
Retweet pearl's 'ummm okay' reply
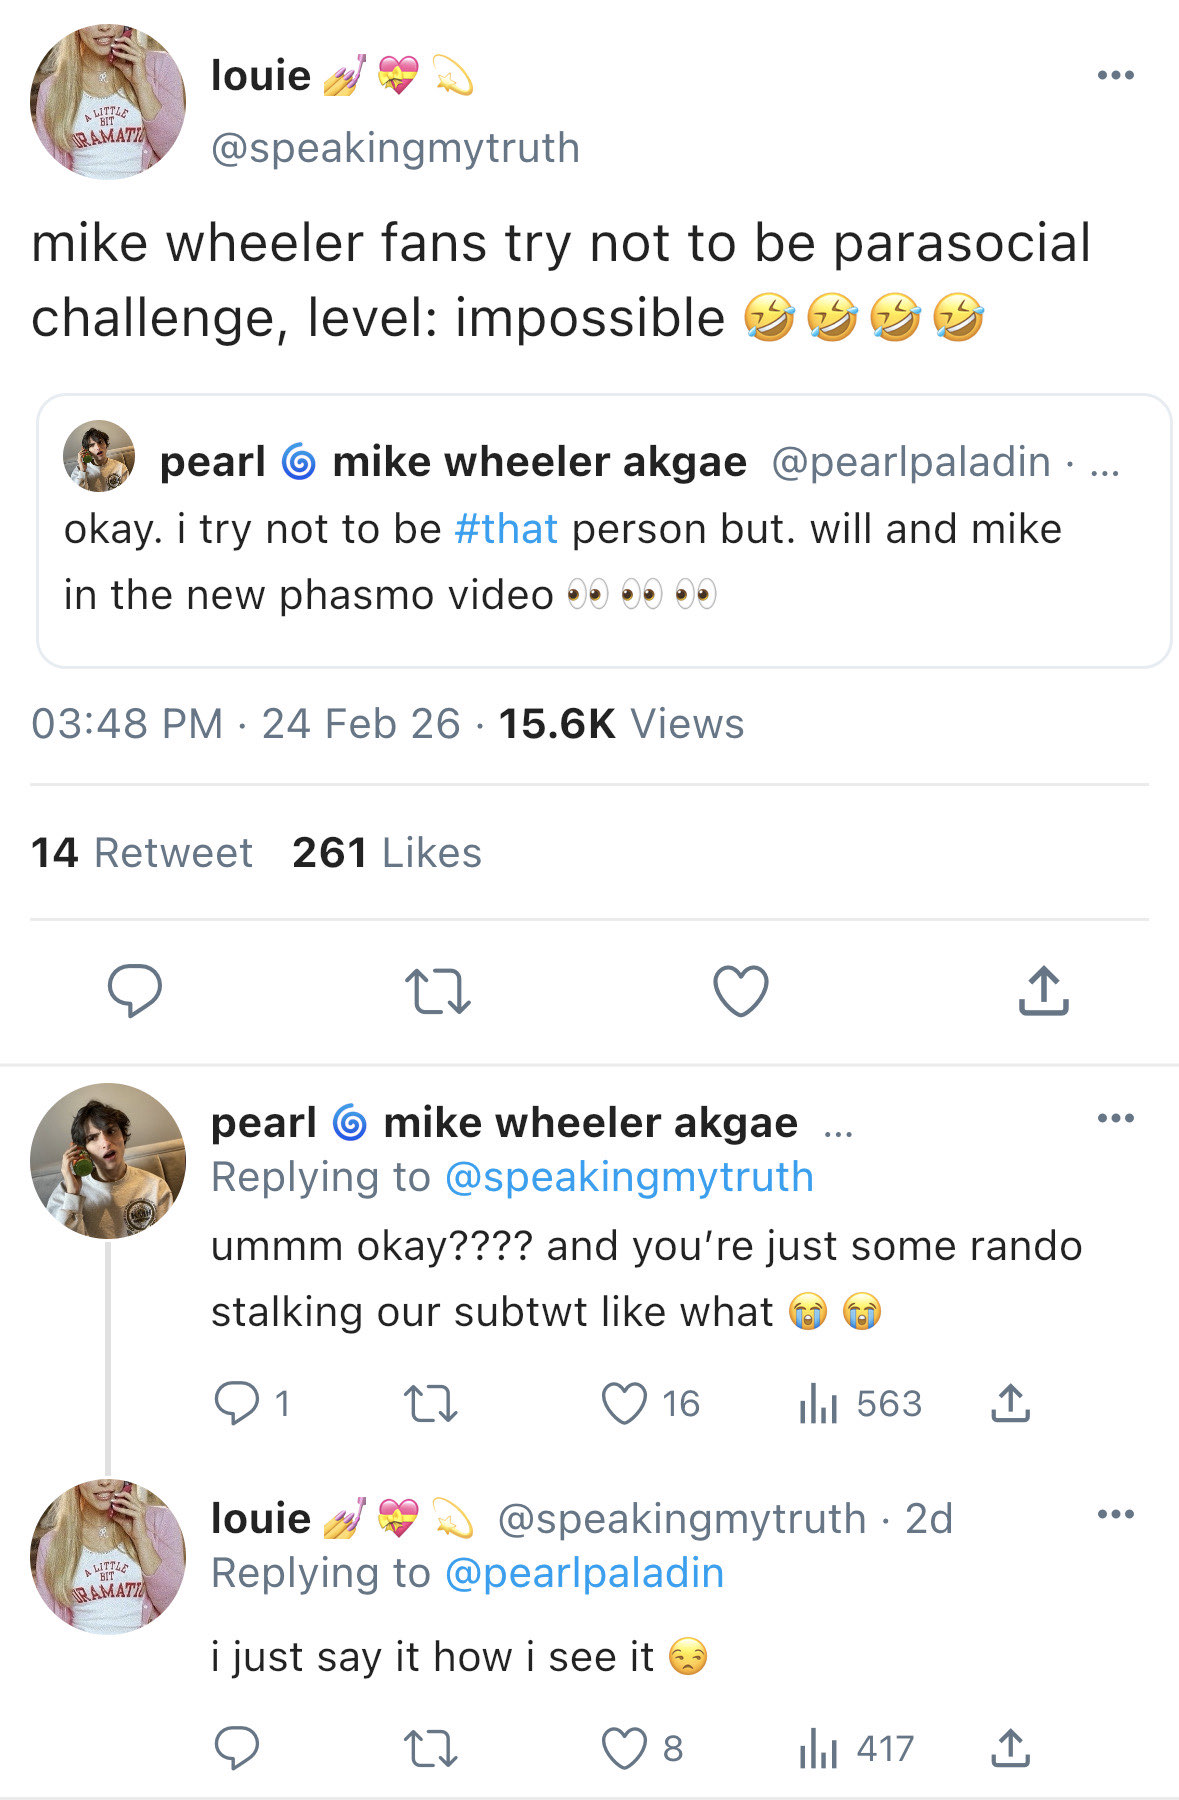click(430, 1403)
